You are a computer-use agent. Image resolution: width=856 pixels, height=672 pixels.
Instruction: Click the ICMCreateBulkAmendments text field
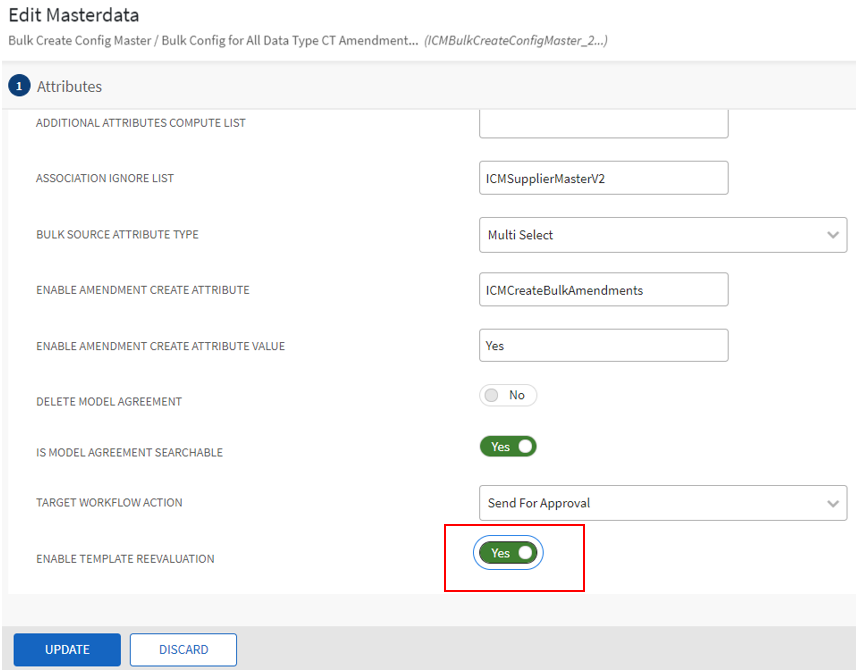603,290
